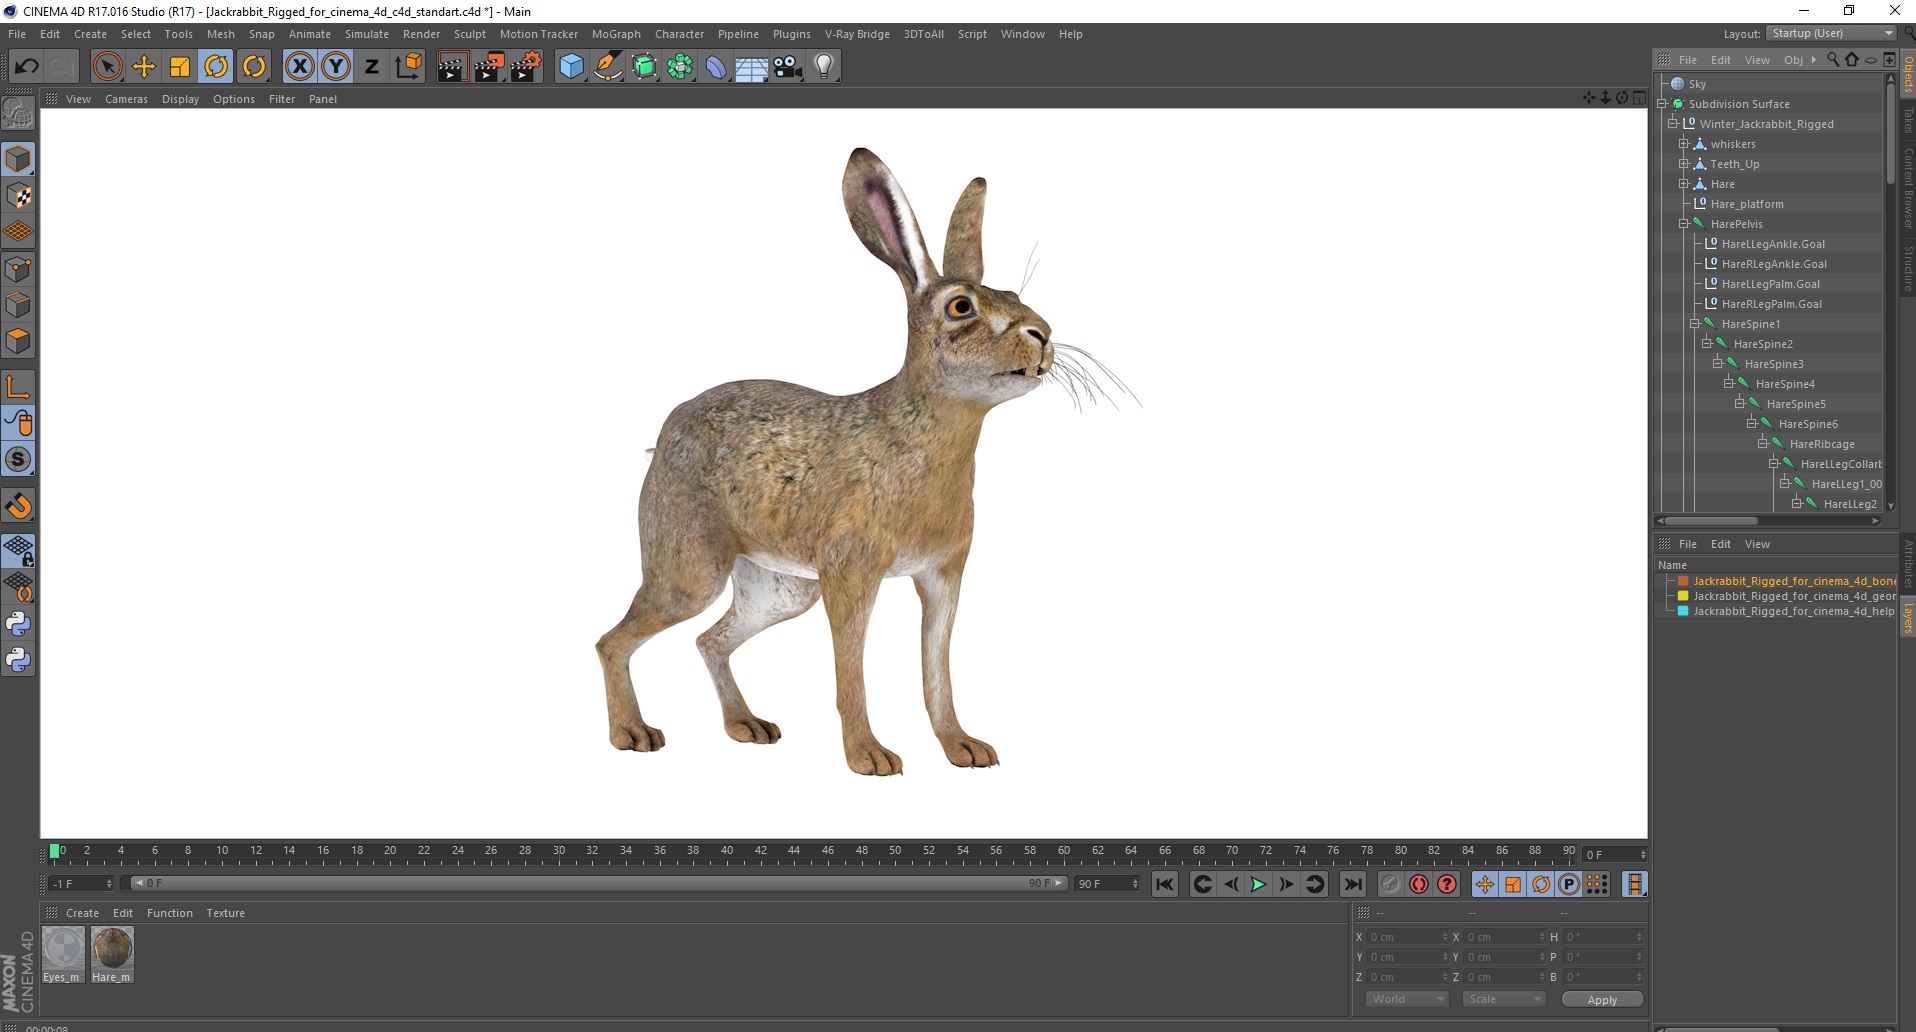Click the Apply button
Screen dimensions: 1916x1032
[x=1602, y=1000]
